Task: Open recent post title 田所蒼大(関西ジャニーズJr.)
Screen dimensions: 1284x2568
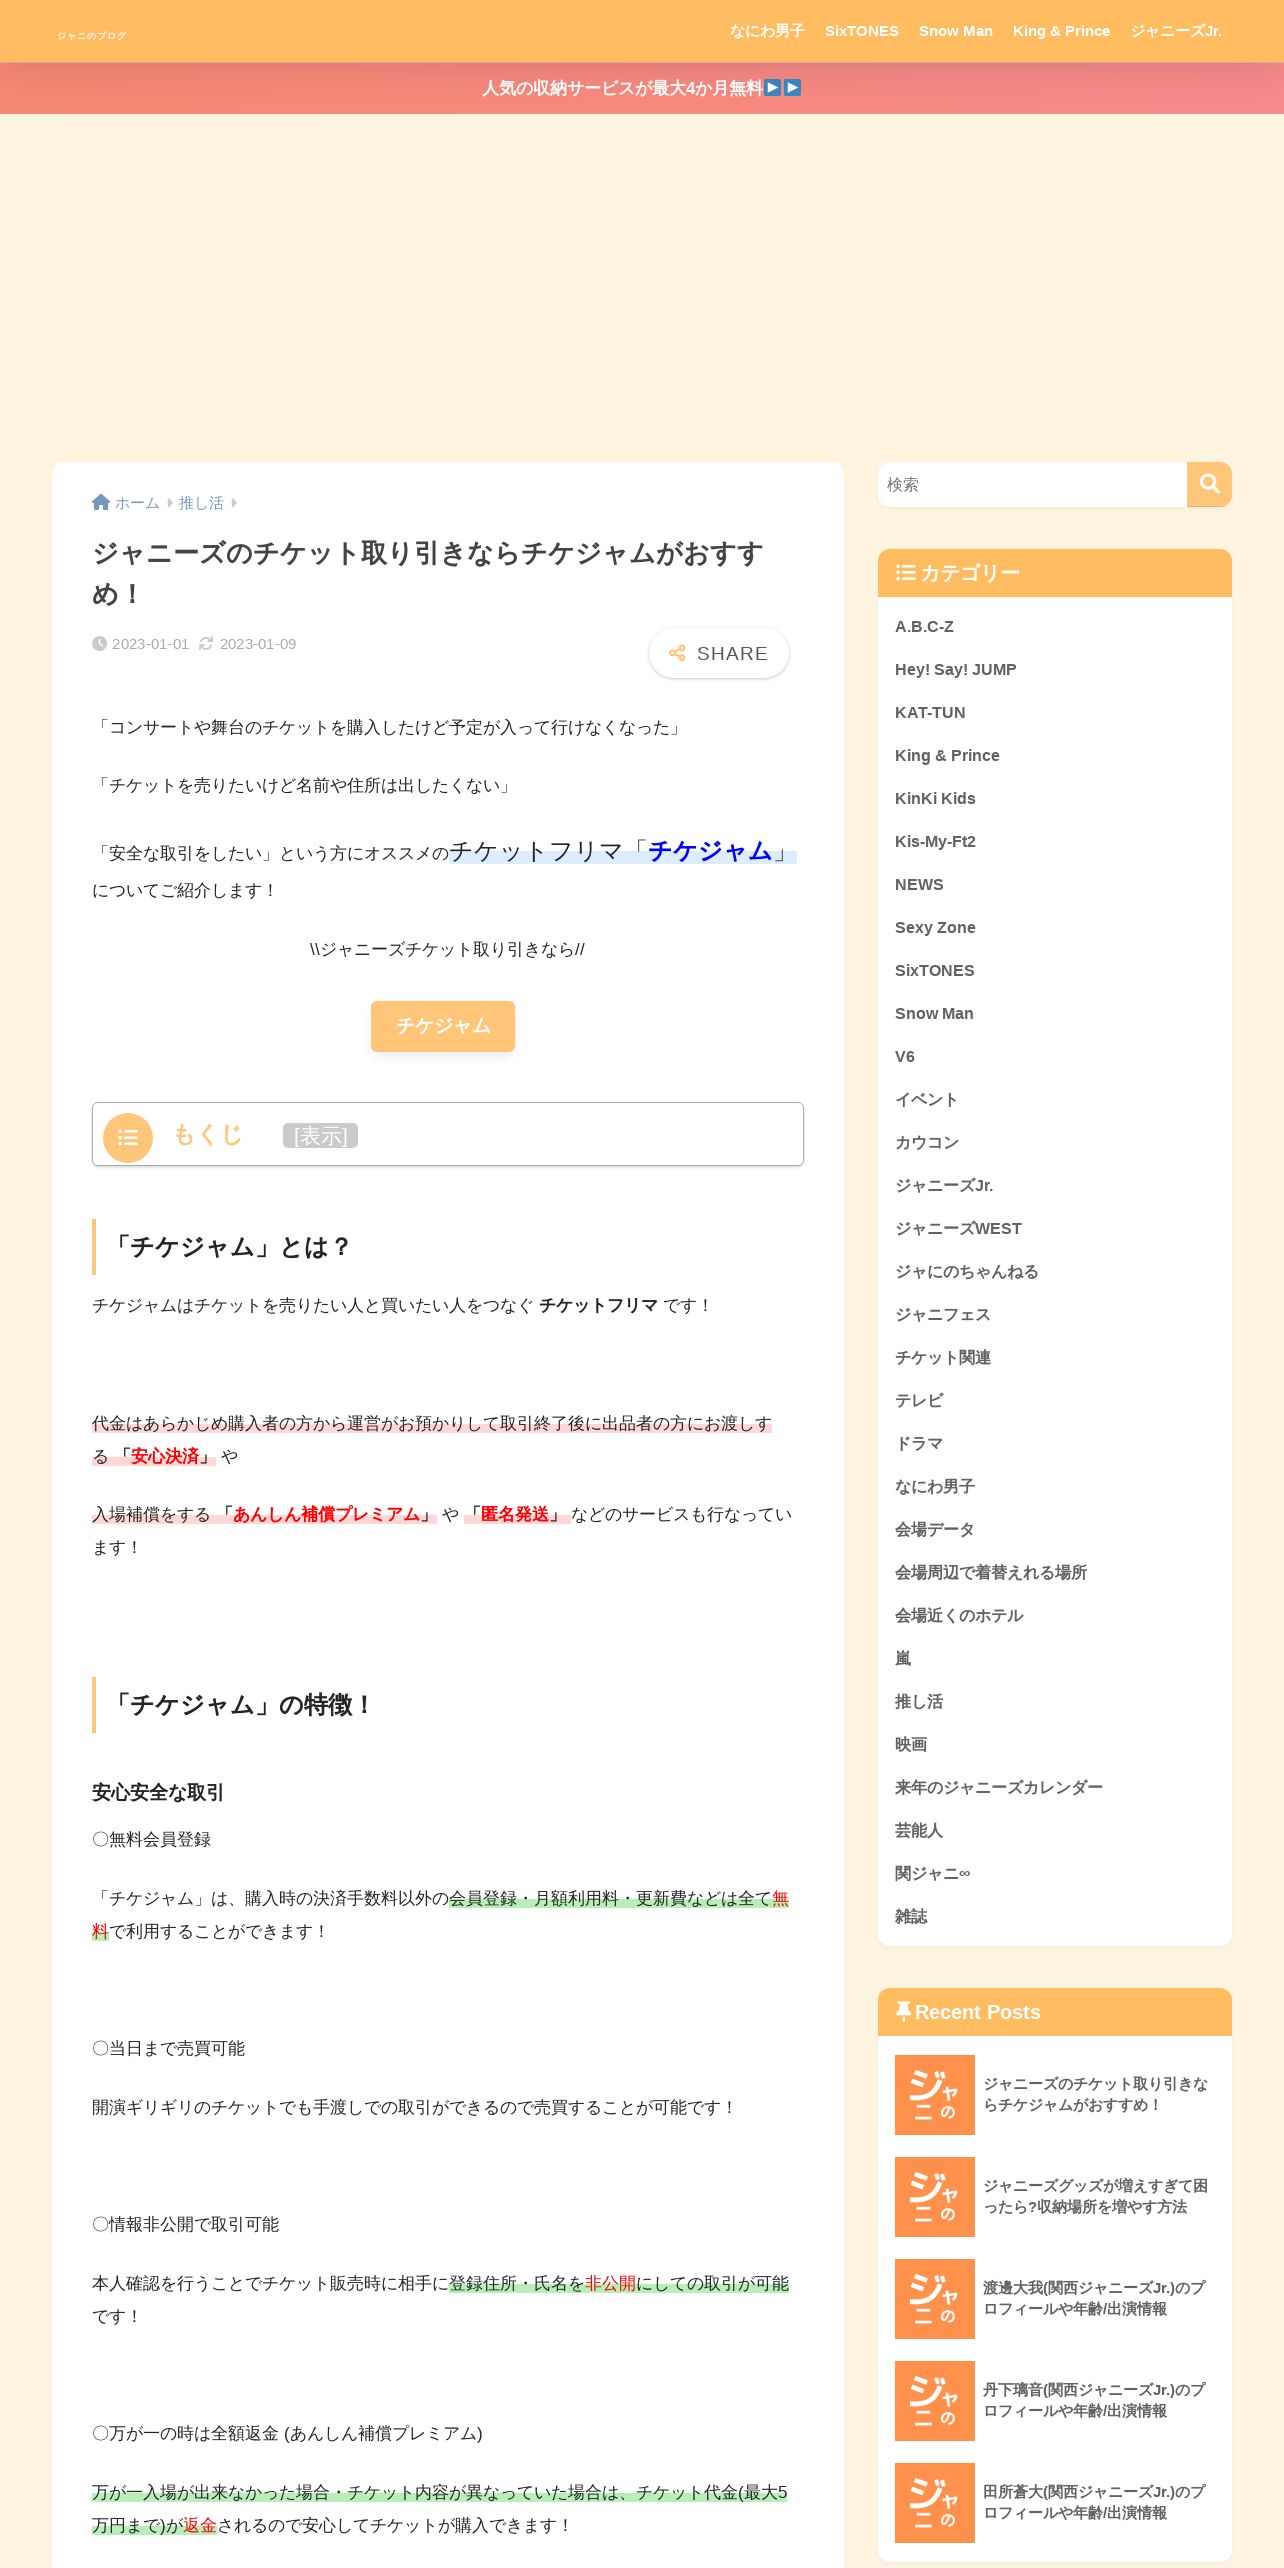Action: (1094, 2502)
